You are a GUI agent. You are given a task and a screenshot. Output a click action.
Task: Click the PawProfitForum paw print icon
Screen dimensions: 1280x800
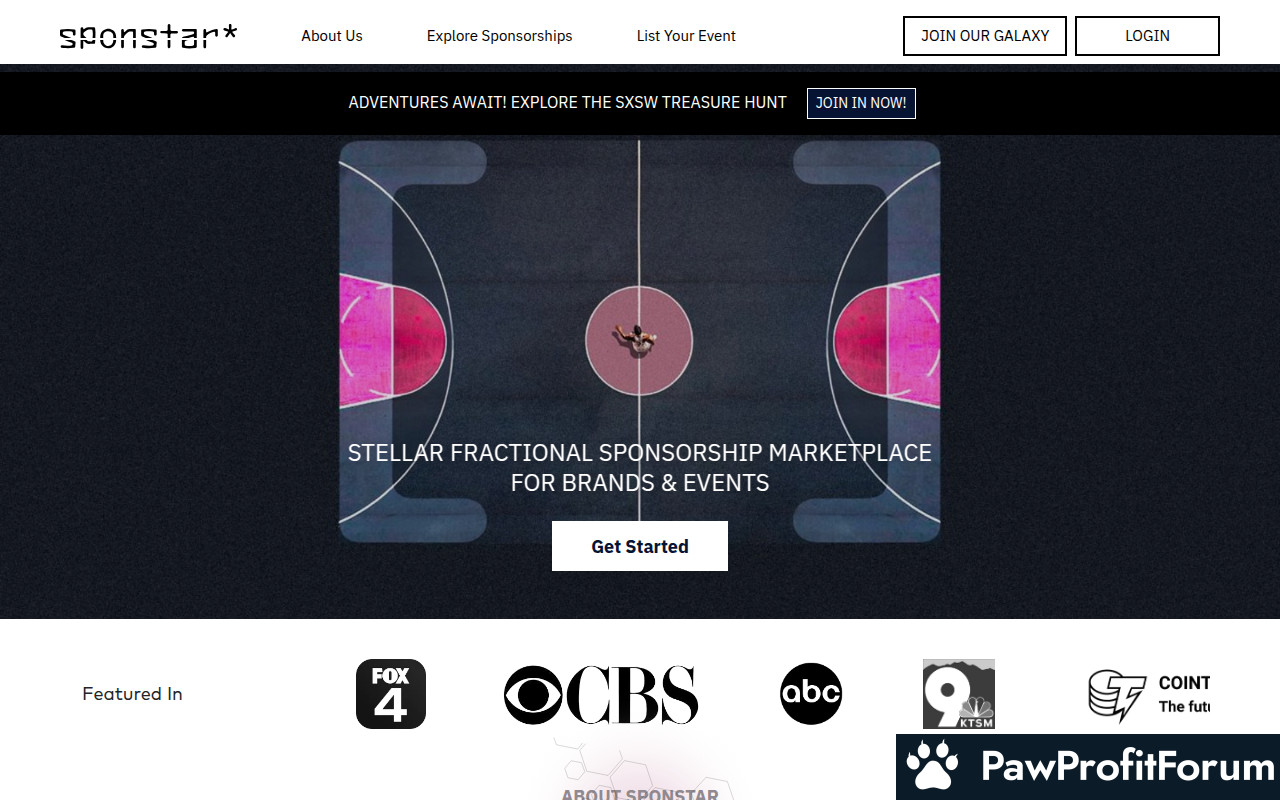[x=932, y=766]
